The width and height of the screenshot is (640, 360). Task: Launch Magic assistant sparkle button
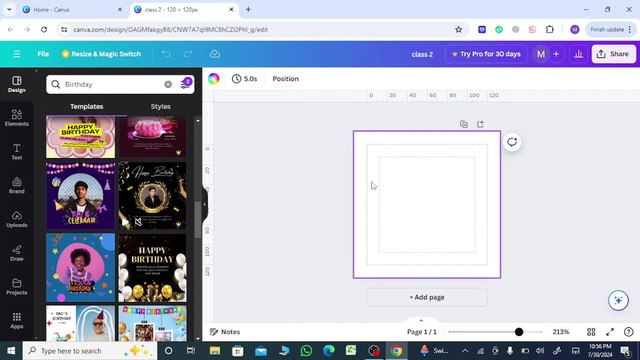coord(618,300)
